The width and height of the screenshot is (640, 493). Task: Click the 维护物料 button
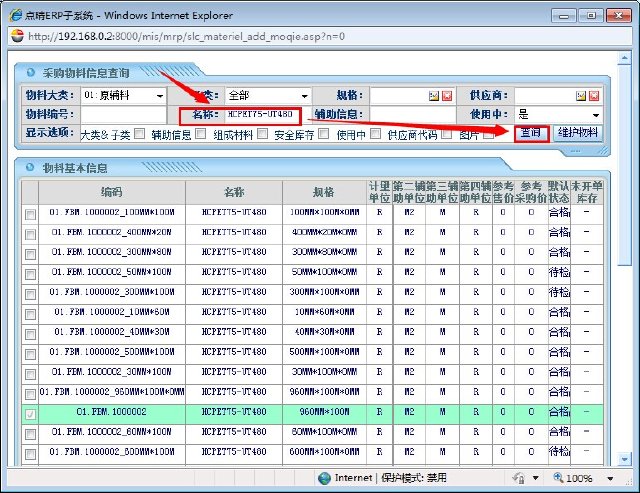[578, 133]
